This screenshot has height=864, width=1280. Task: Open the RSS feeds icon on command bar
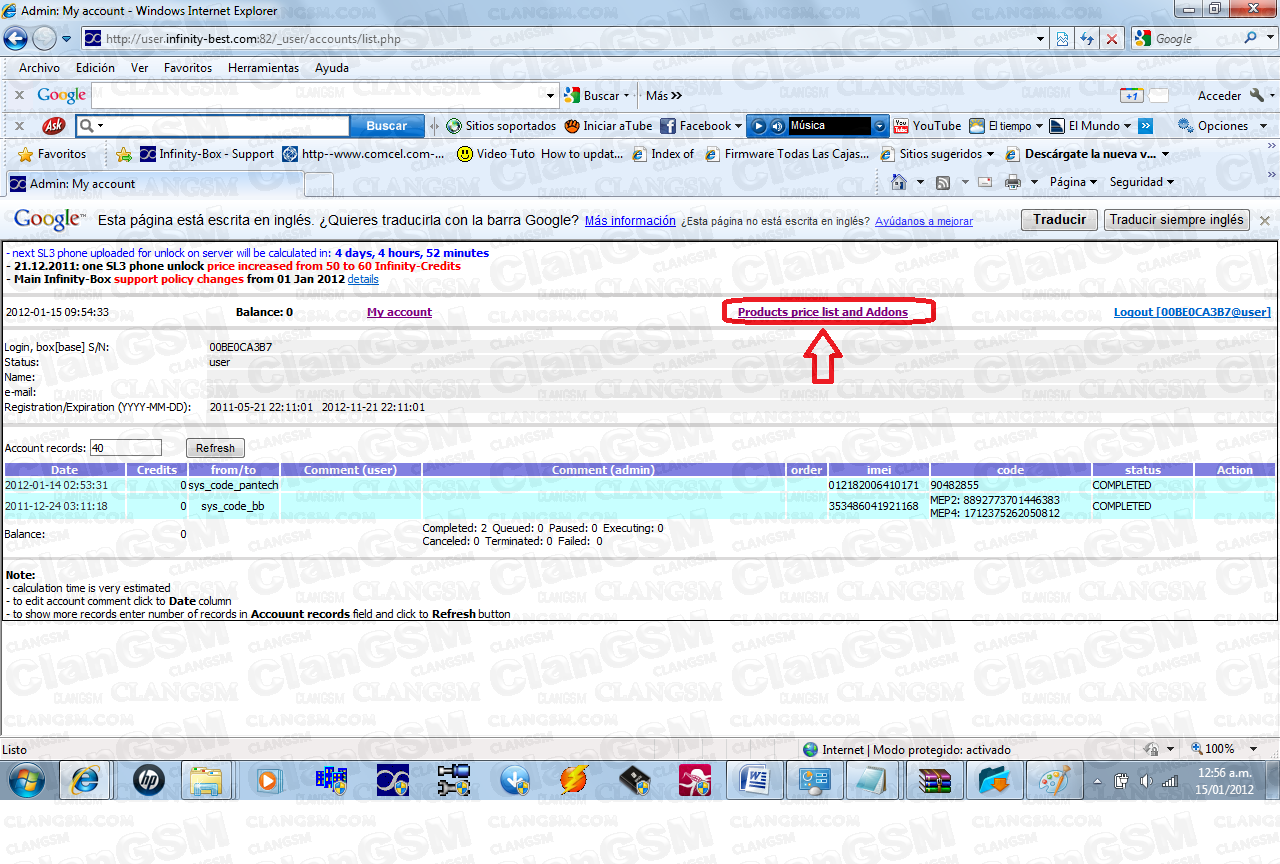944,181
